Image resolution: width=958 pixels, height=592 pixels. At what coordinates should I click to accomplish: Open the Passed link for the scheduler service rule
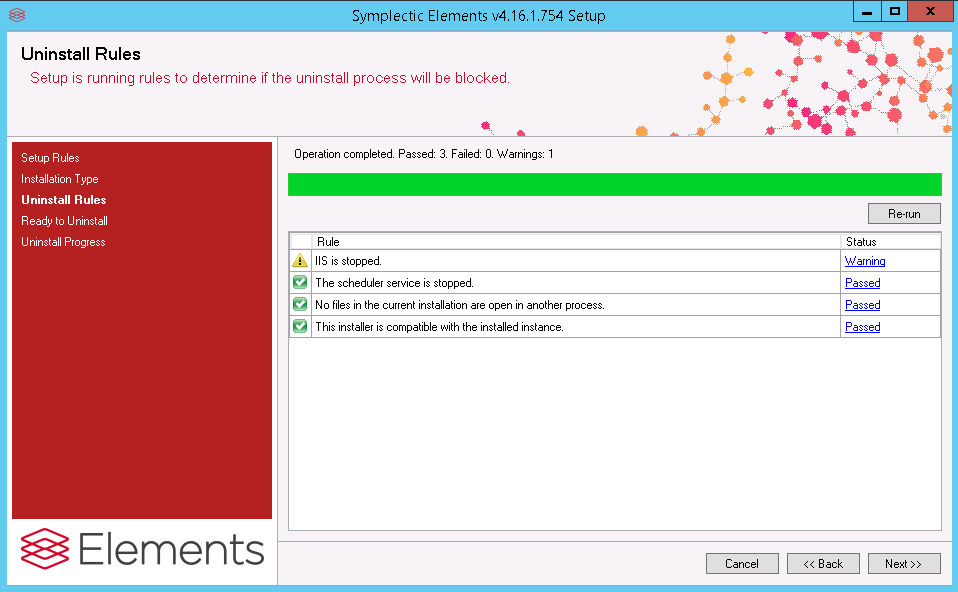click(x=862, y=283)
